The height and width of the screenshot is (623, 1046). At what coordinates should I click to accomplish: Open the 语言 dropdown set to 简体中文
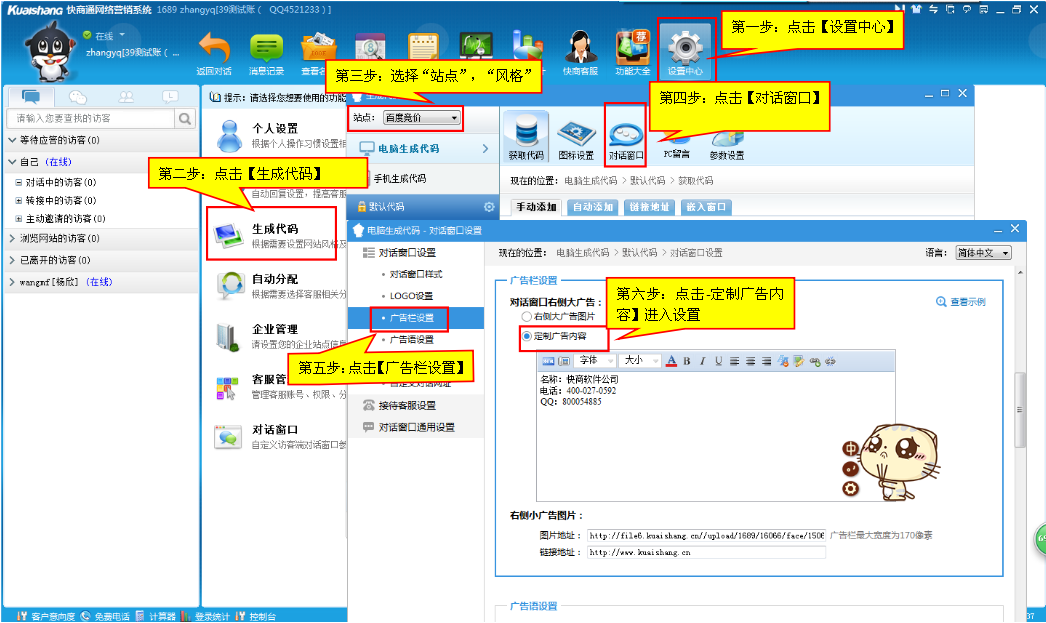tap(983, 253)
